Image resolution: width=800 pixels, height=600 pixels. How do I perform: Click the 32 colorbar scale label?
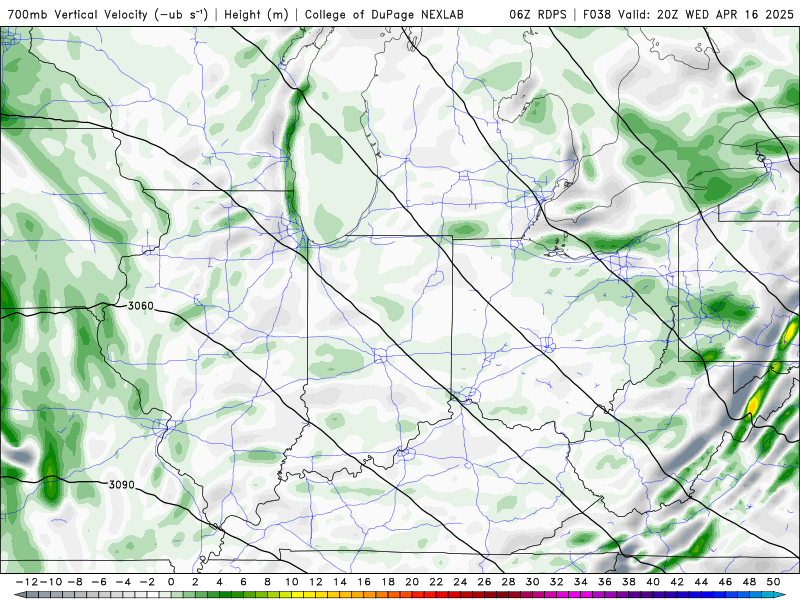[x=557, y=582]
